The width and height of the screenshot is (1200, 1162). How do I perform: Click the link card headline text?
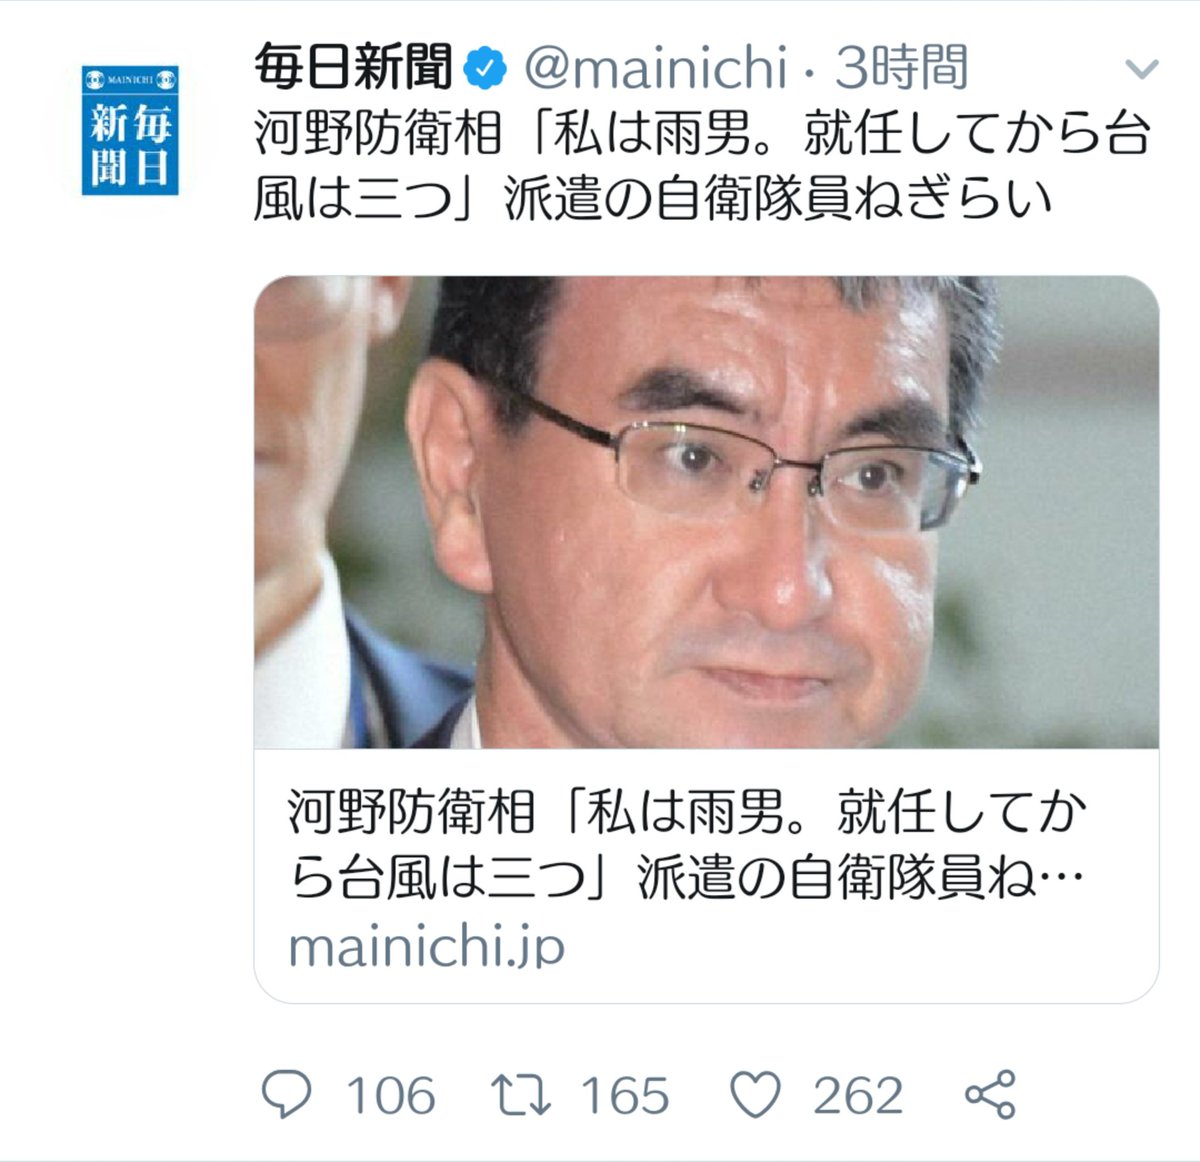pyautogui.click(x=687, y=845)
